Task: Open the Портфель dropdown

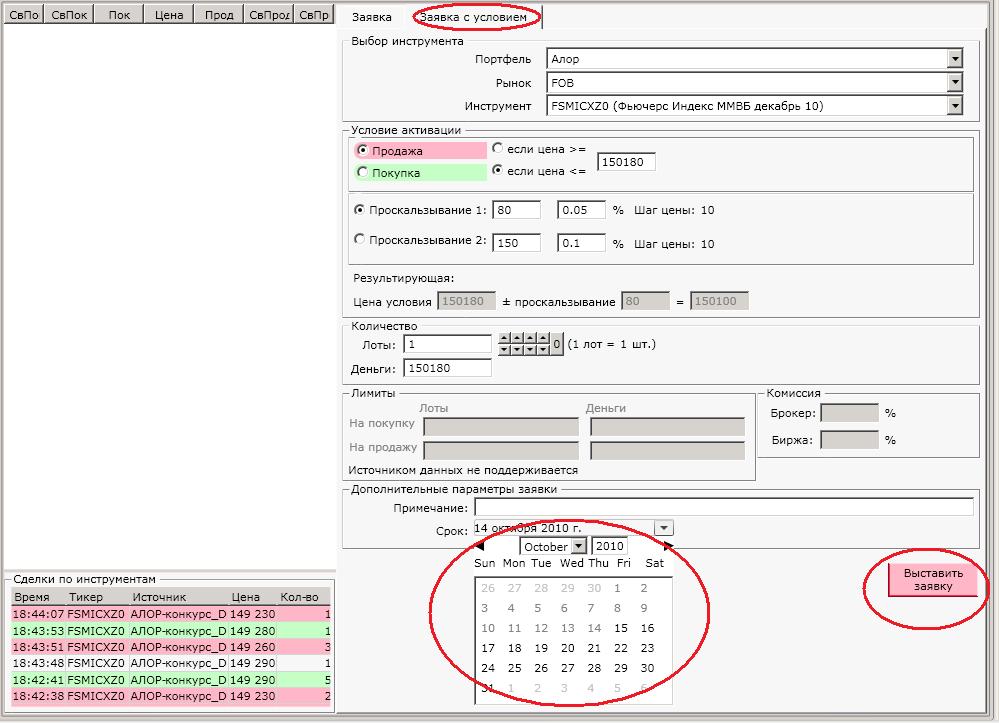Action: 954,59
